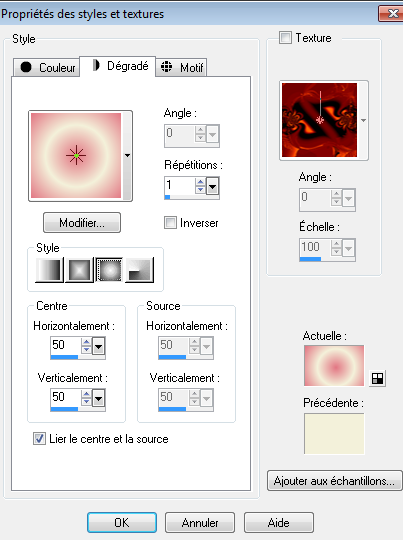Expand the Répétitions value dropdown
The height and width of the screenshot is (540, 403).
[x=213, y=187]
